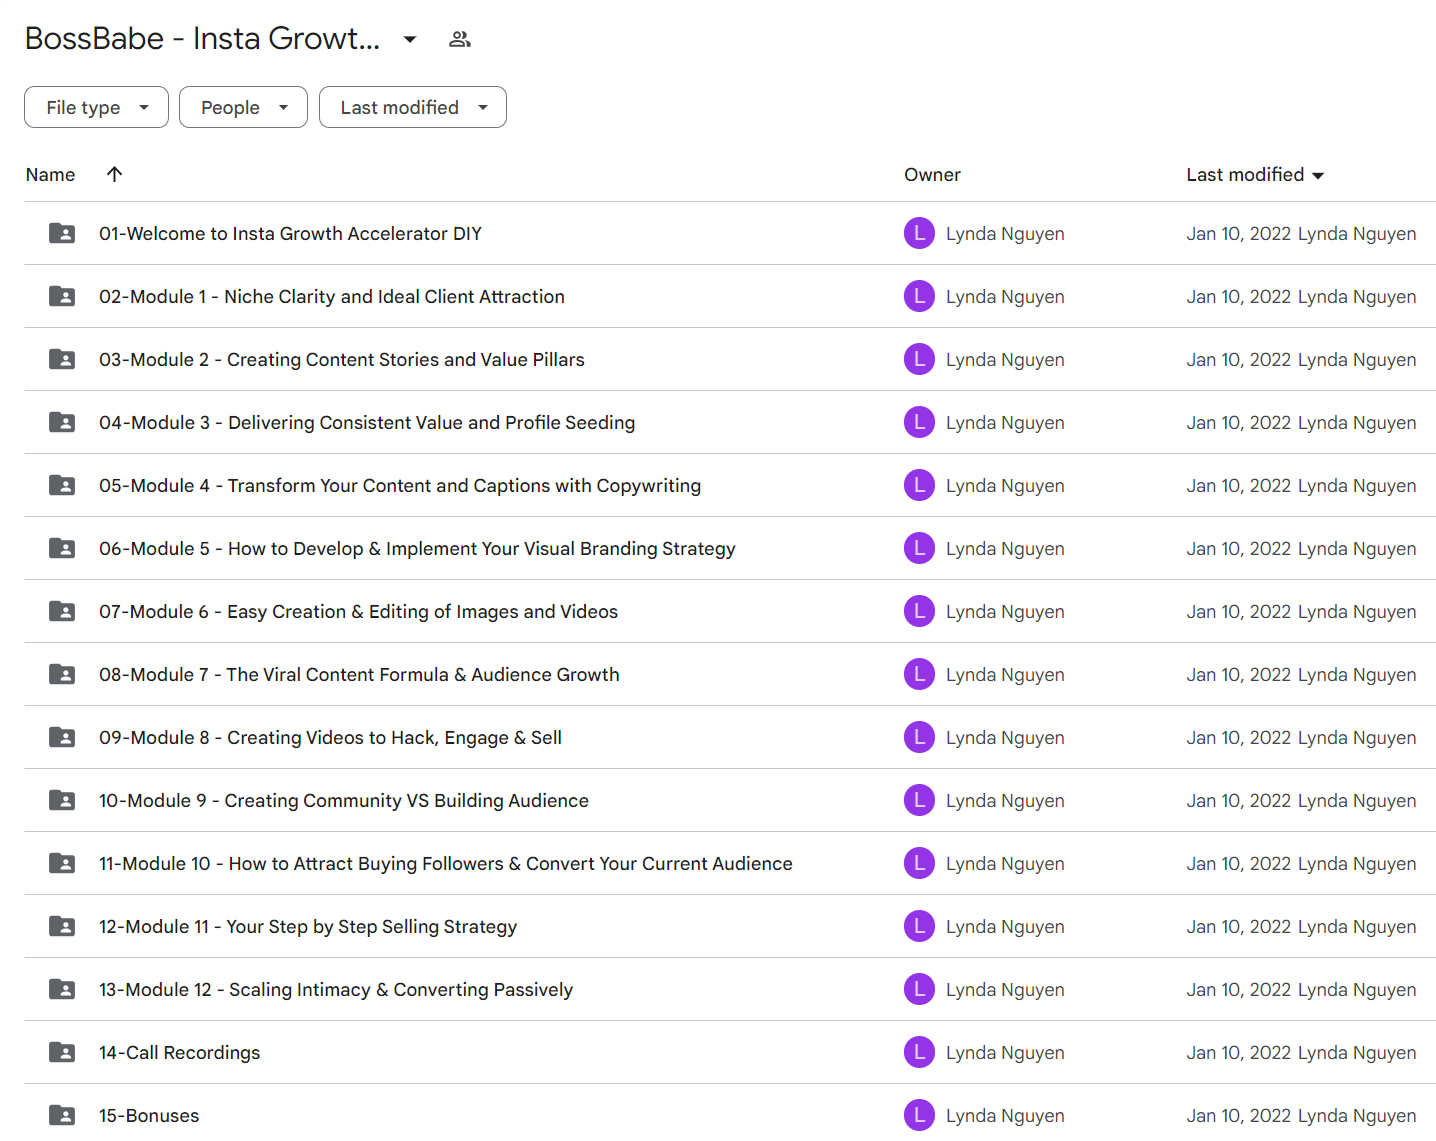Click folder icon of 09-Module 8 Creating Videos
Image resolution: width=1436 pixels, height=1141 pixels.
pos(62,737)
